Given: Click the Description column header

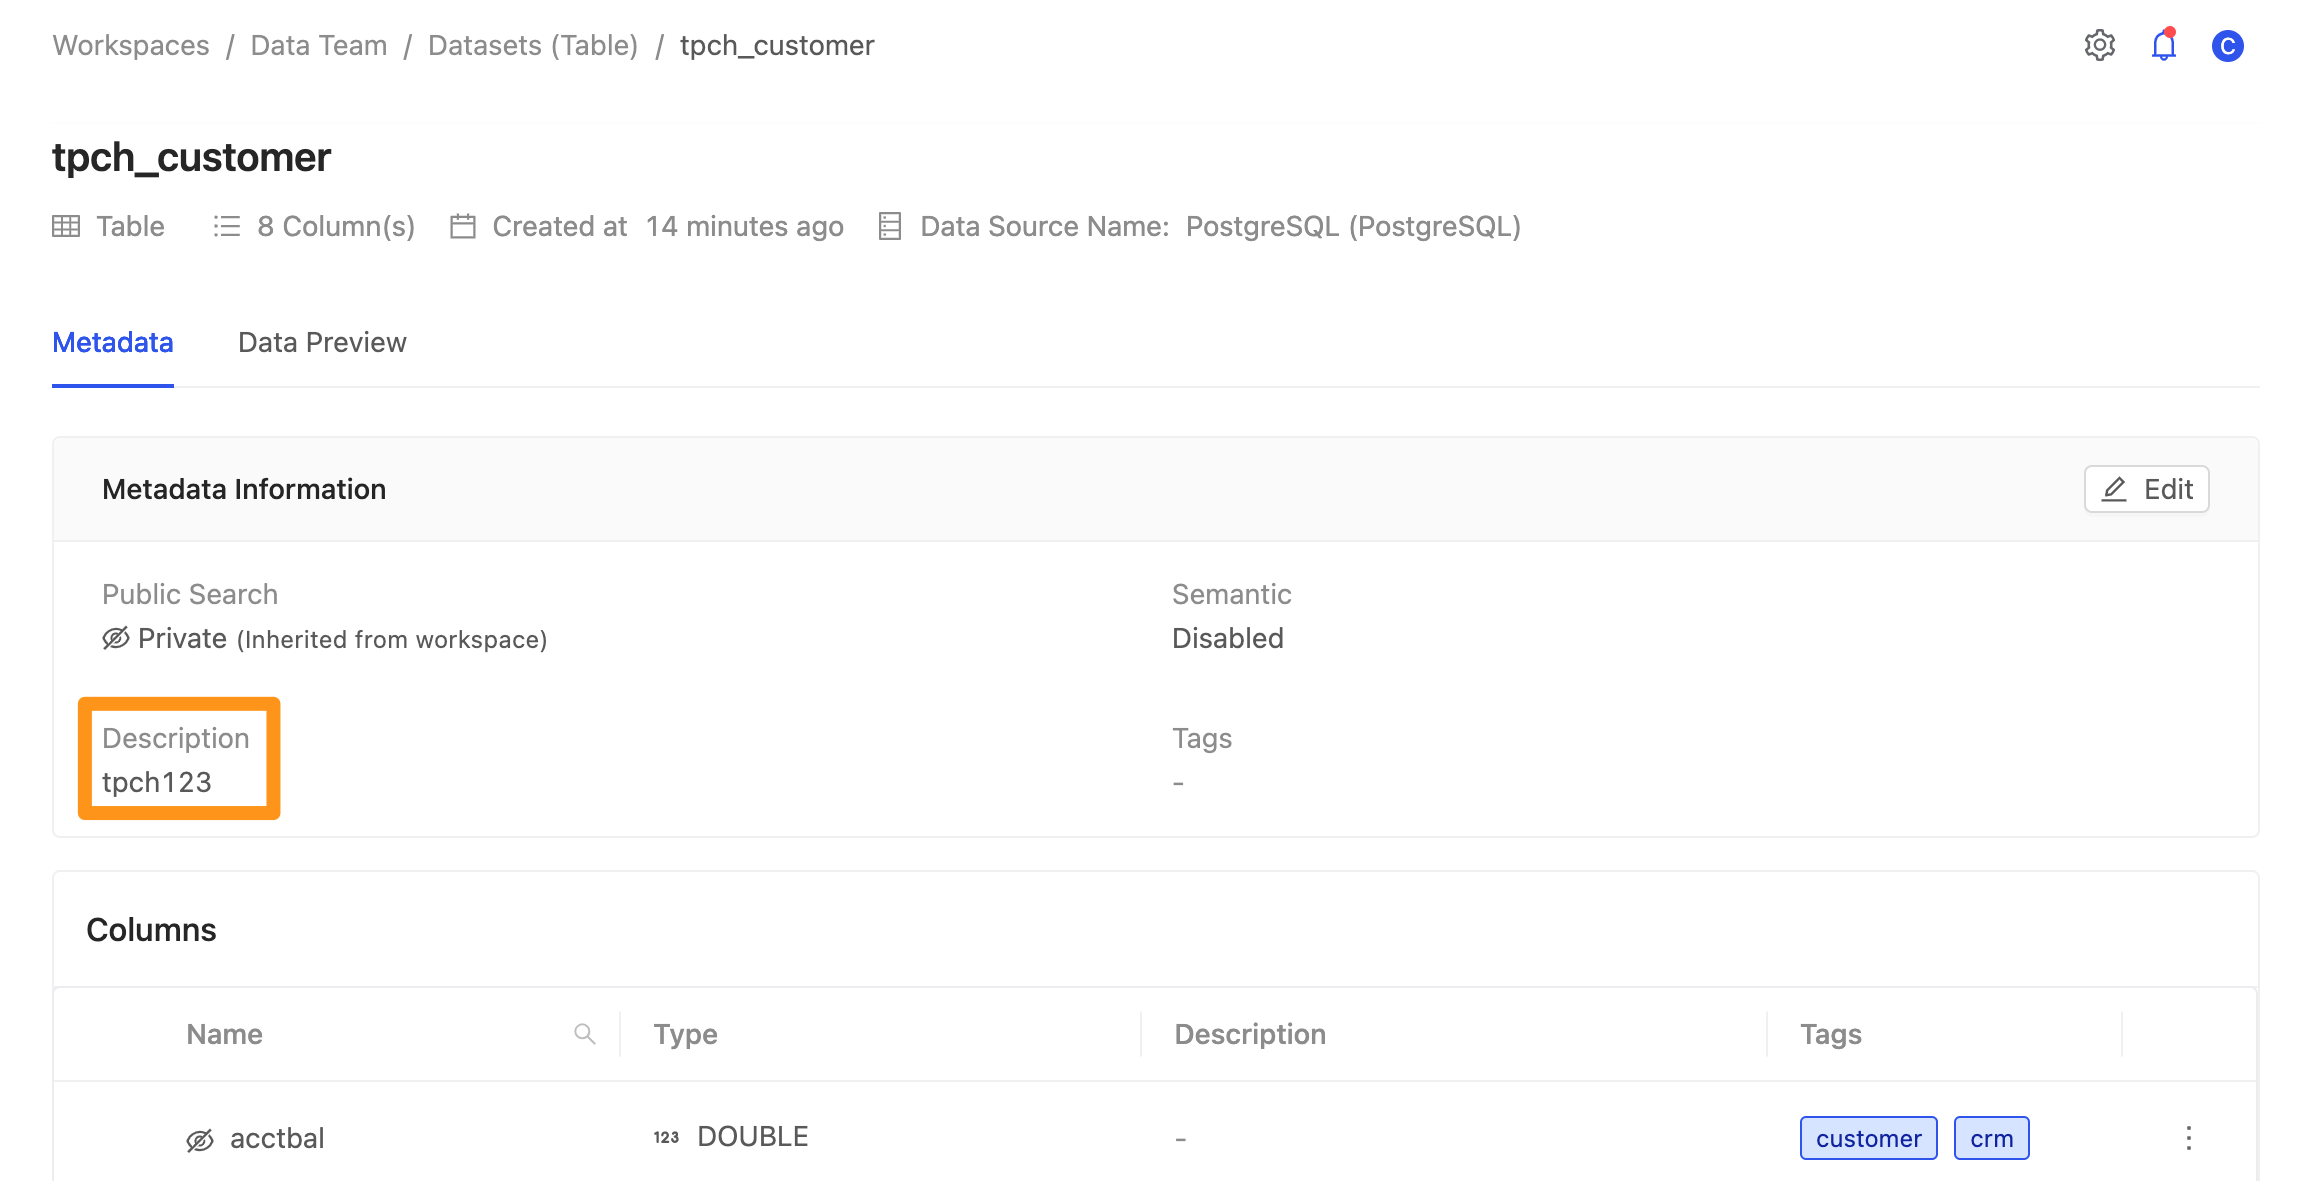Looking at the screenshot, I should pyautogui.click(x=1250, y=1034).
